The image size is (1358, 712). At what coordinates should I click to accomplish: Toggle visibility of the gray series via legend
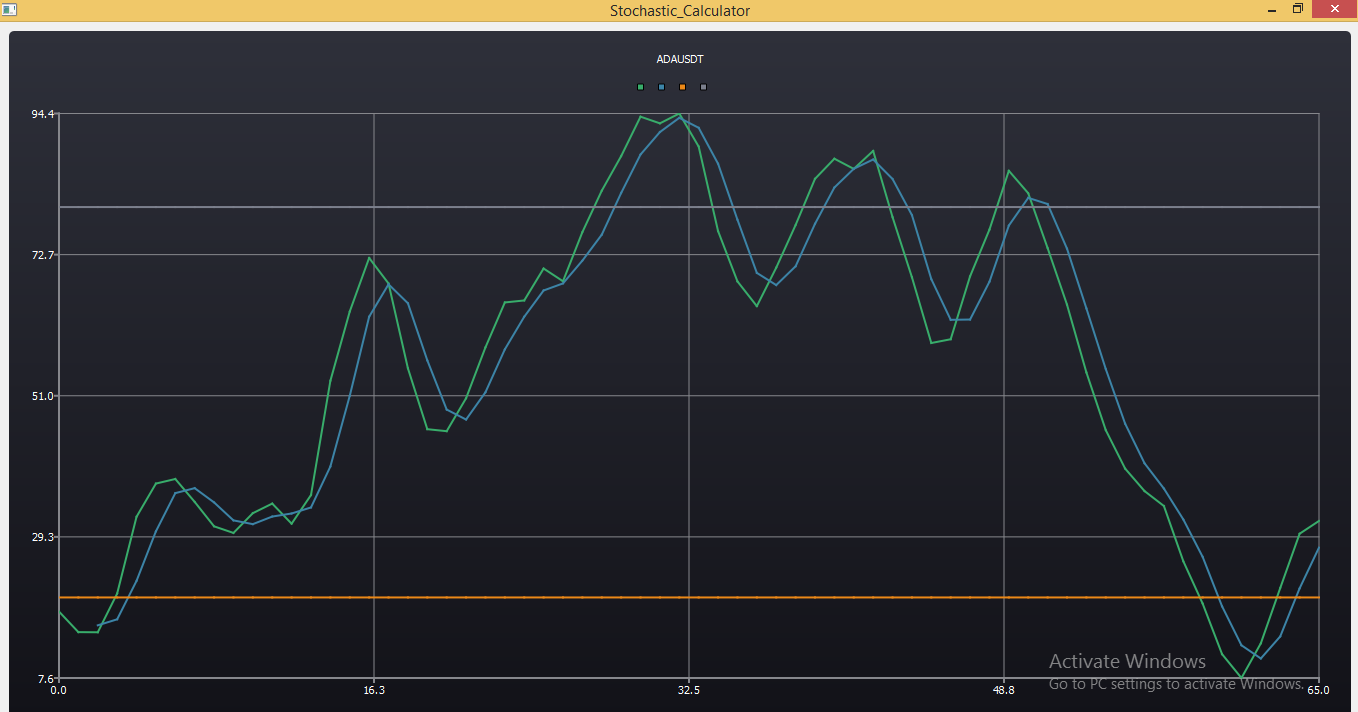(703, 87)
